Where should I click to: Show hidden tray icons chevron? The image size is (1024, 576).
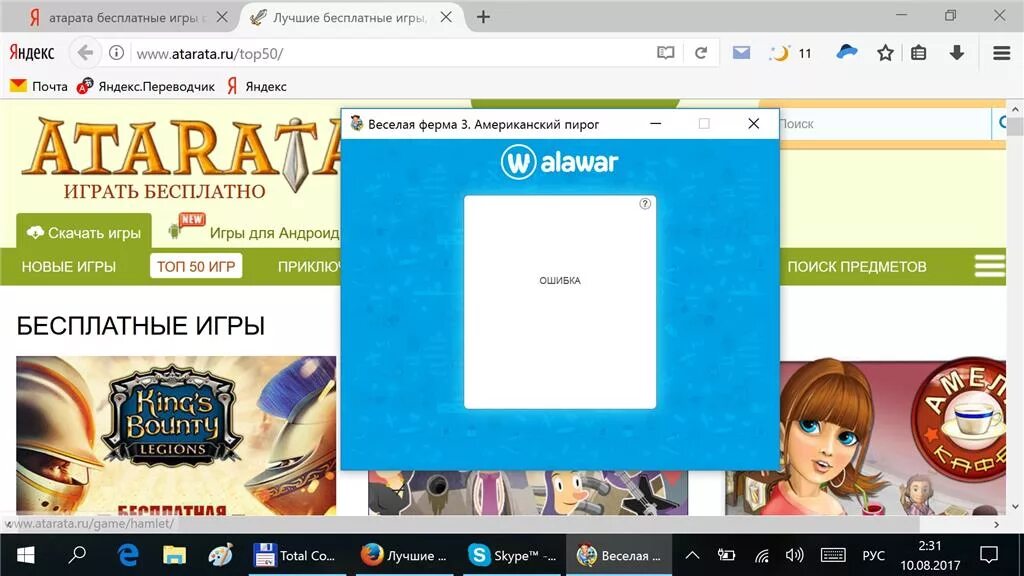pos(692,555)
